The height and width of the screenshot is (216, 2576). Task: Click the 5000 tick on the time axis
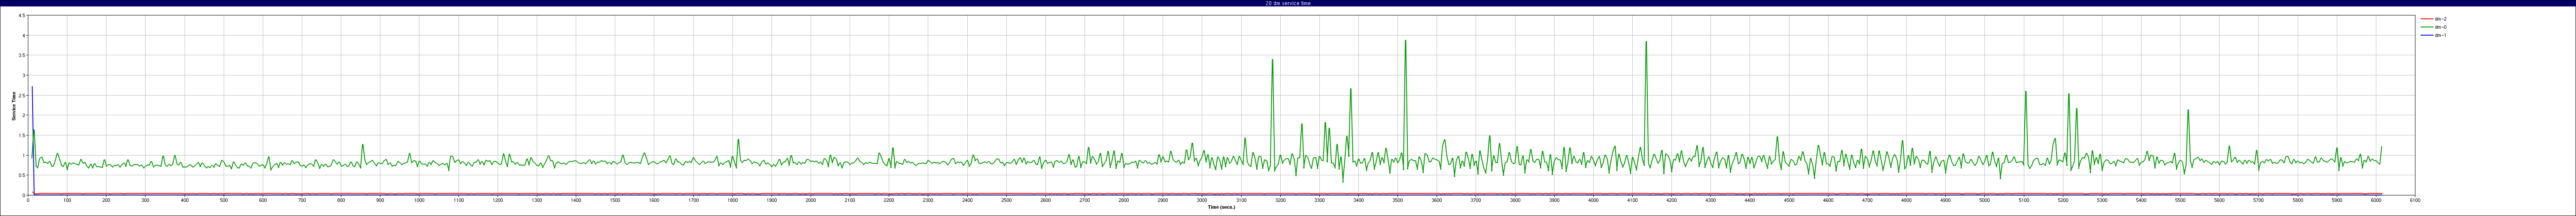click(x=1984, y=200)
